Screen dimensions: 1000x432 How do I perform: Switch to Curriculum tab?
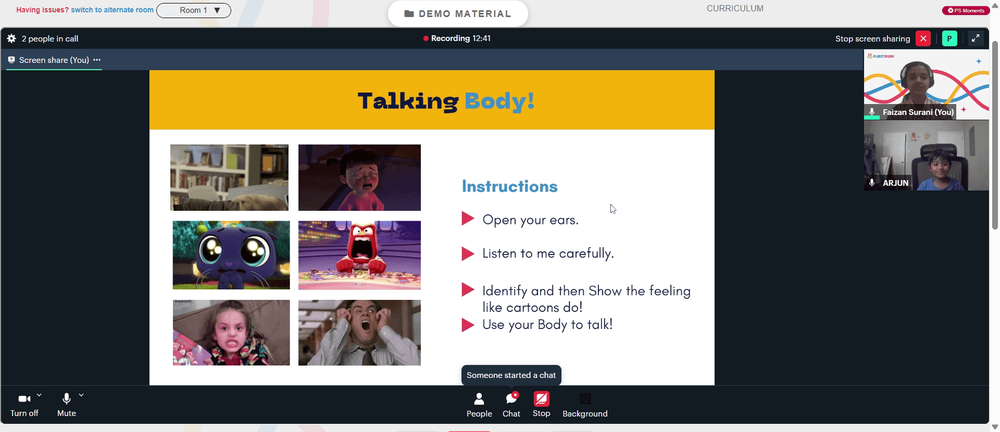pyautogui.click(x=735, y=8)
